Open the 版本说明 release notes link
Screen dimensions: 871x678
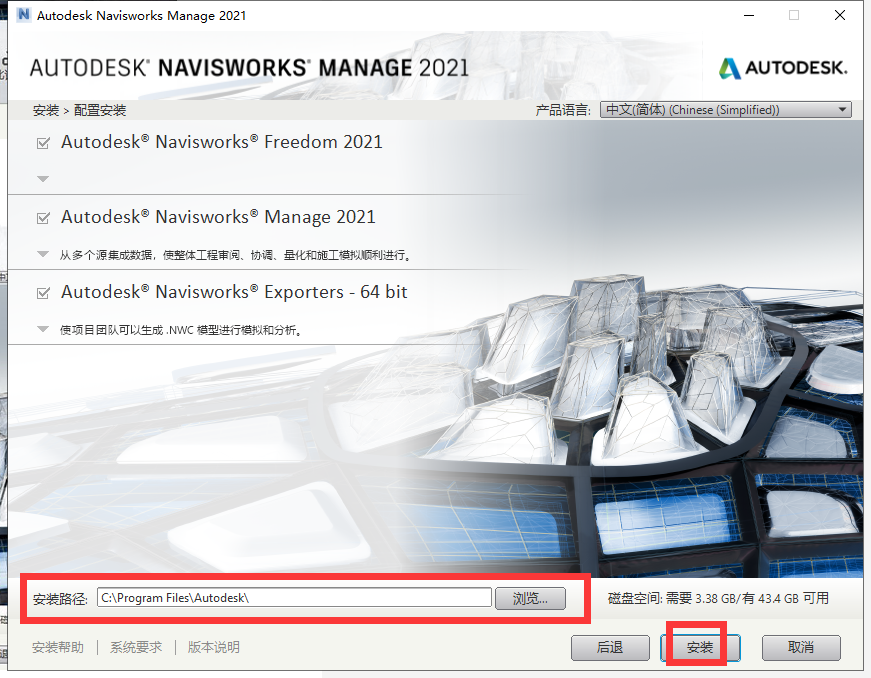[214, 647]
